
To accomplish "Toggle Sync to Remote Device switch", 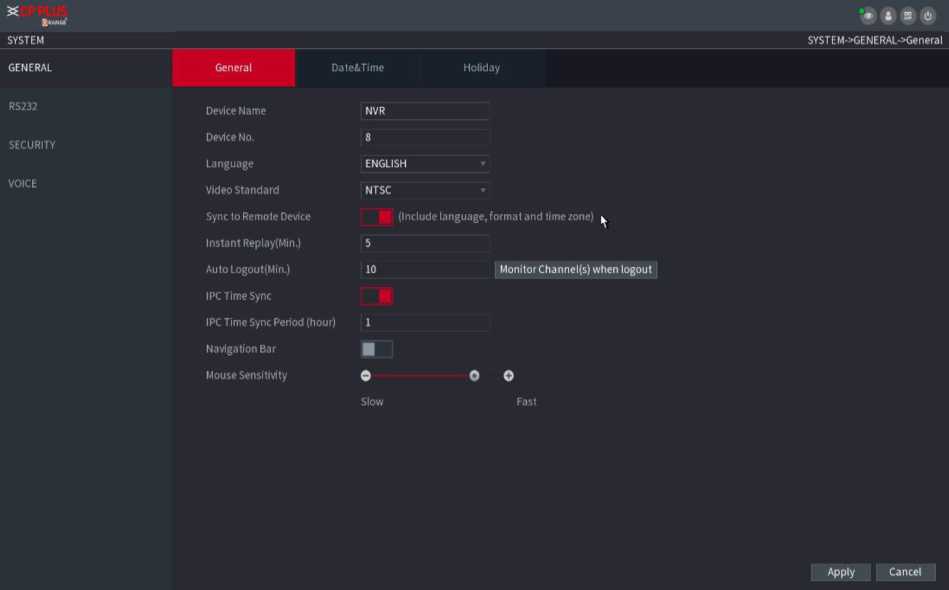I will point(377,217).
